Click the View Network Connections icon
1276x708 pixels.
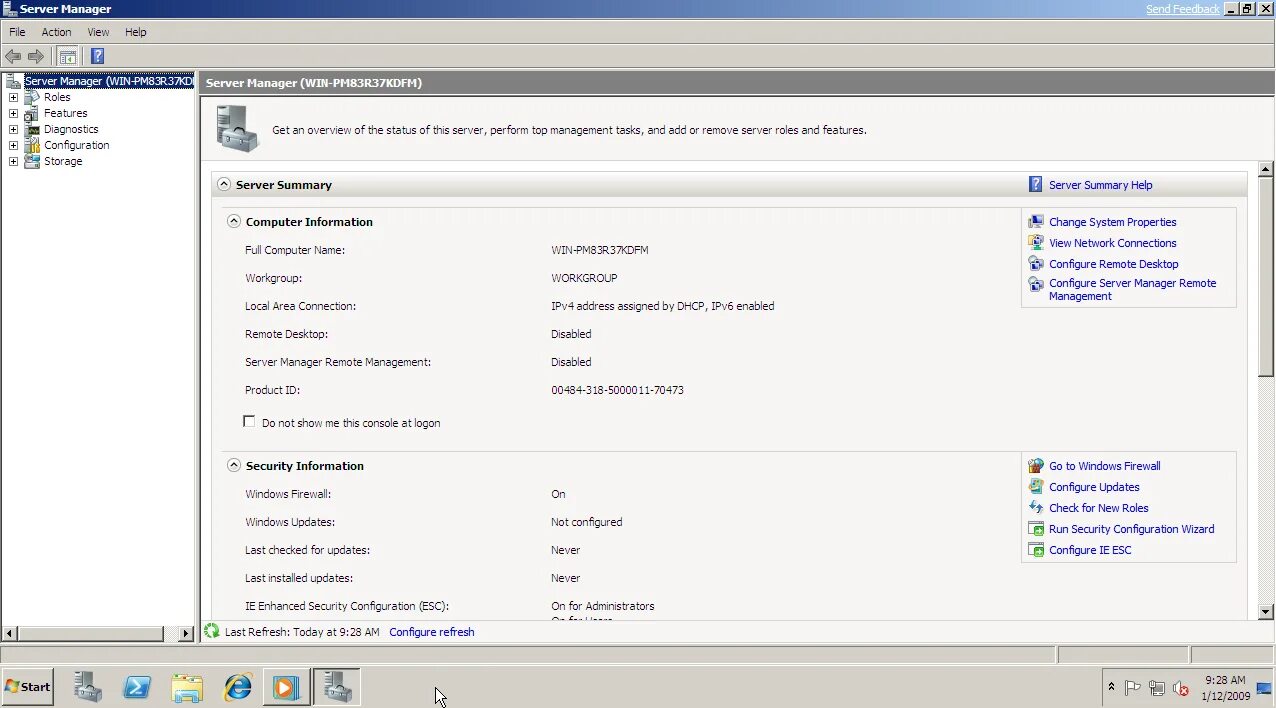(1036, 243)
